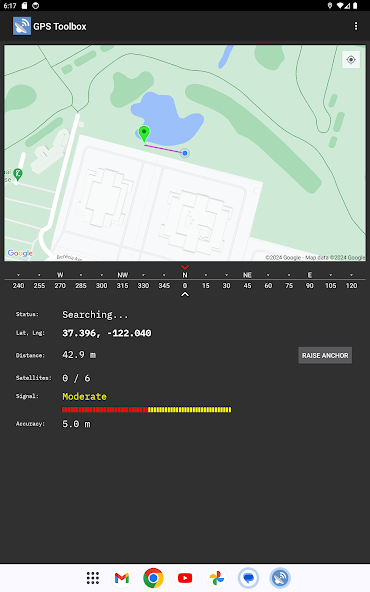The image size is (370, 592).
Task: Click the GPS Toolbox app logo
Action: pyautogui.click(x=22, y=26)
